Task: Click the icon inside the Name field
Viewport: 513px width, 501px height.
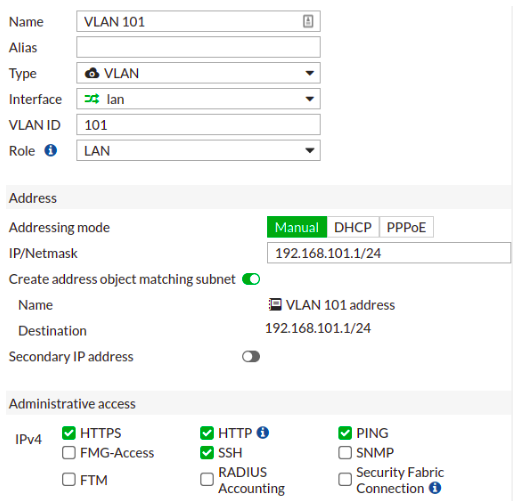Action: click(308, 21)
